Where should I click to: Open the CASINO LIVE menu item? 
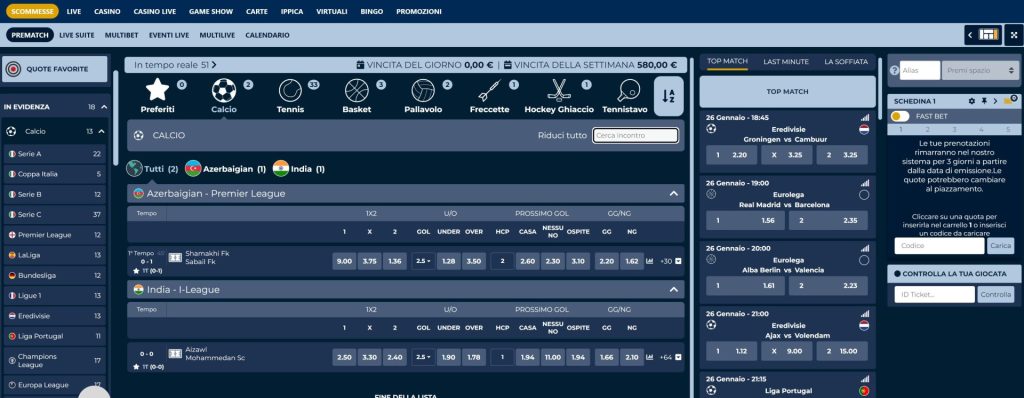(x=155, y=12)
